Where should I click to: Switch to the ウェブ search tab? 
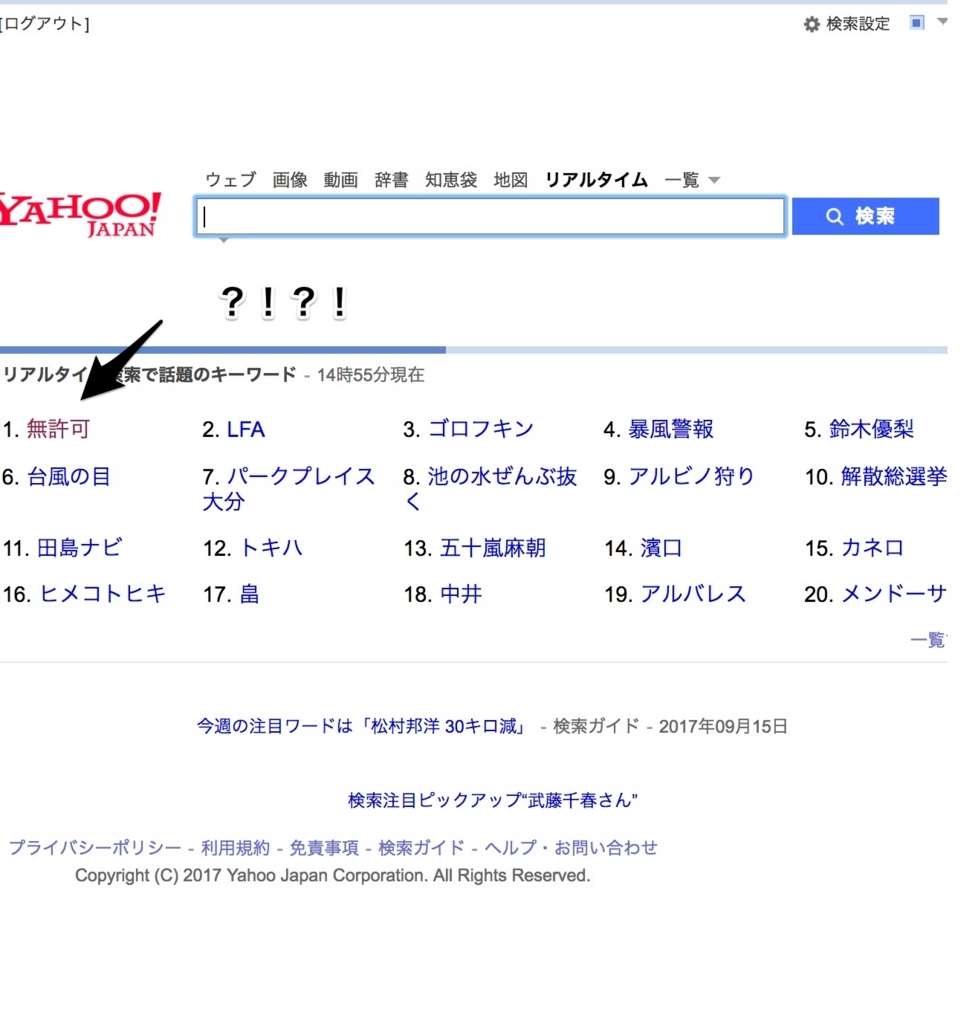coord(230,180)
